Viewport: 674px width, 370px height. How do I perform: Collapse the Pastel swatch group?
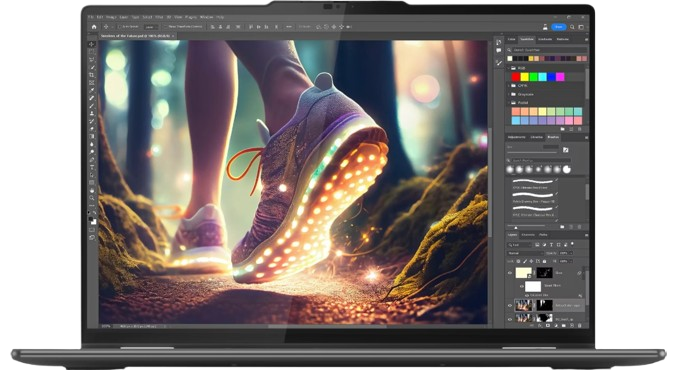coord(509,103)
